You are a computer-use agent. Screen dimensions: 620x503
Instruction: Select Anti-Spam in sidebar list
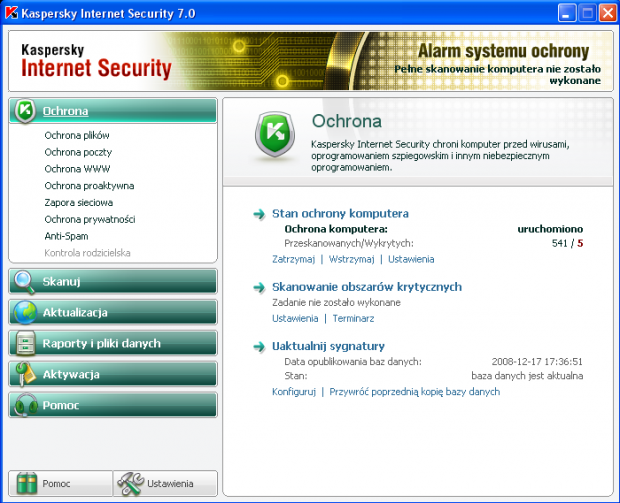pos(66,236)
